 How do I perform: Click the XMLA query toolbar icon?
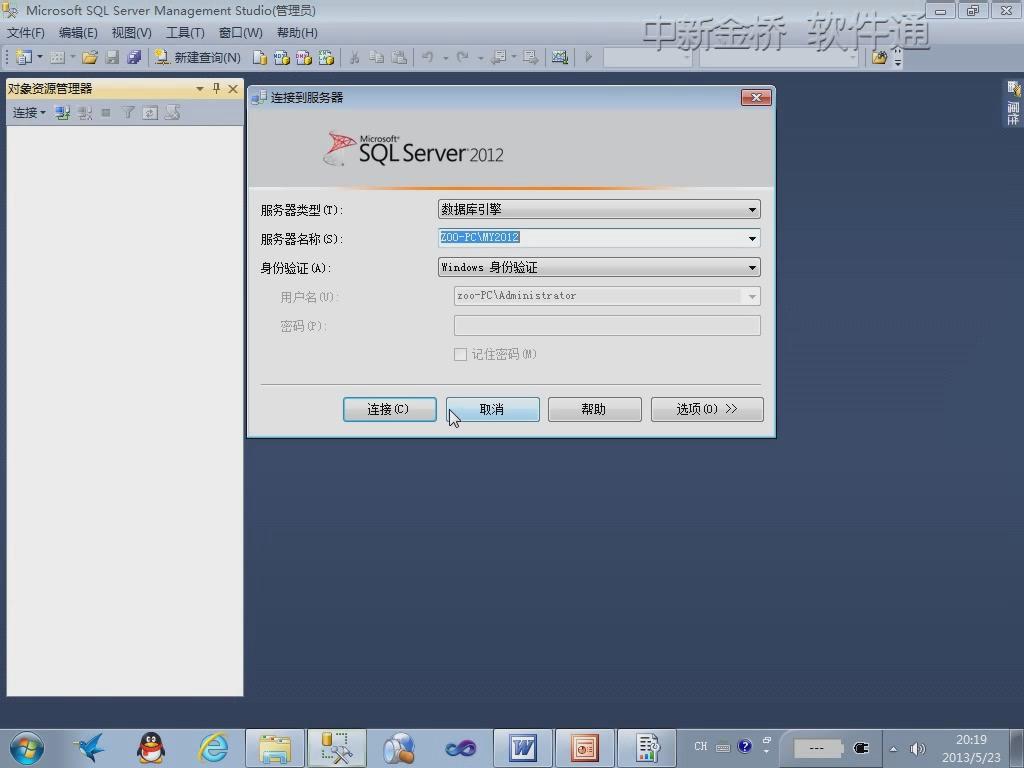click(326, 57)
